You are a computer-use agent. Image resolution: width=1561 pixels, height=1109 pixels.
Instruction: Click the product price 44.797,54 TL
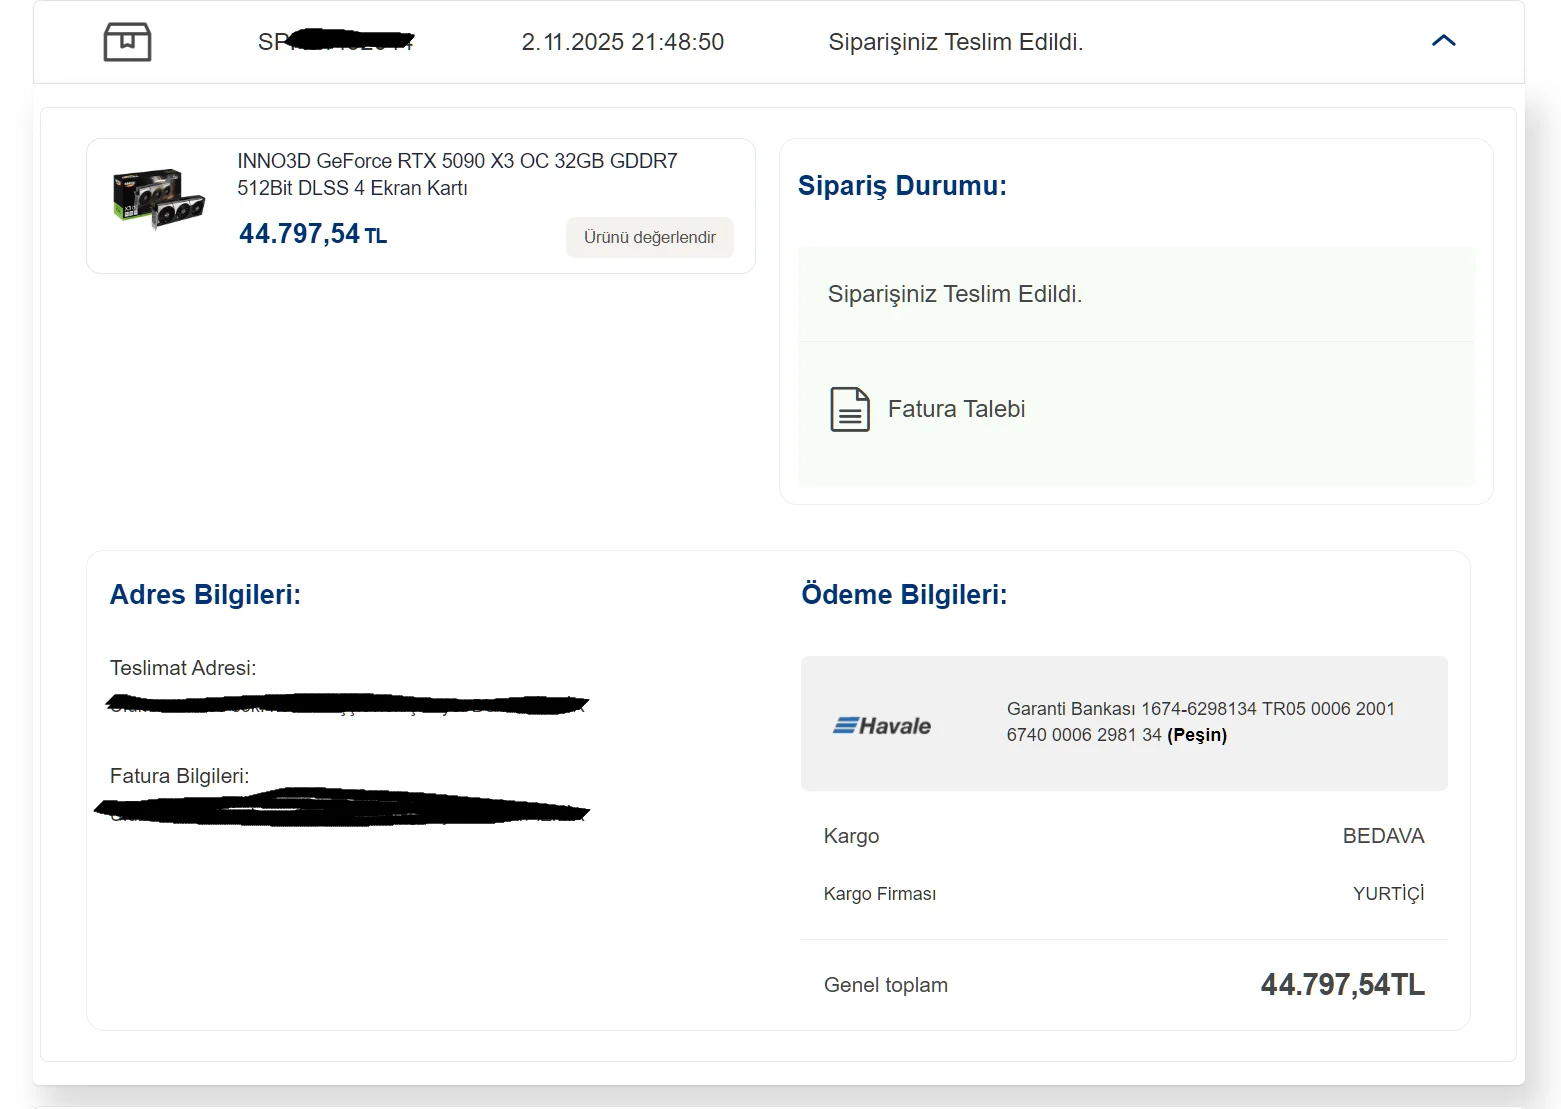313,234
